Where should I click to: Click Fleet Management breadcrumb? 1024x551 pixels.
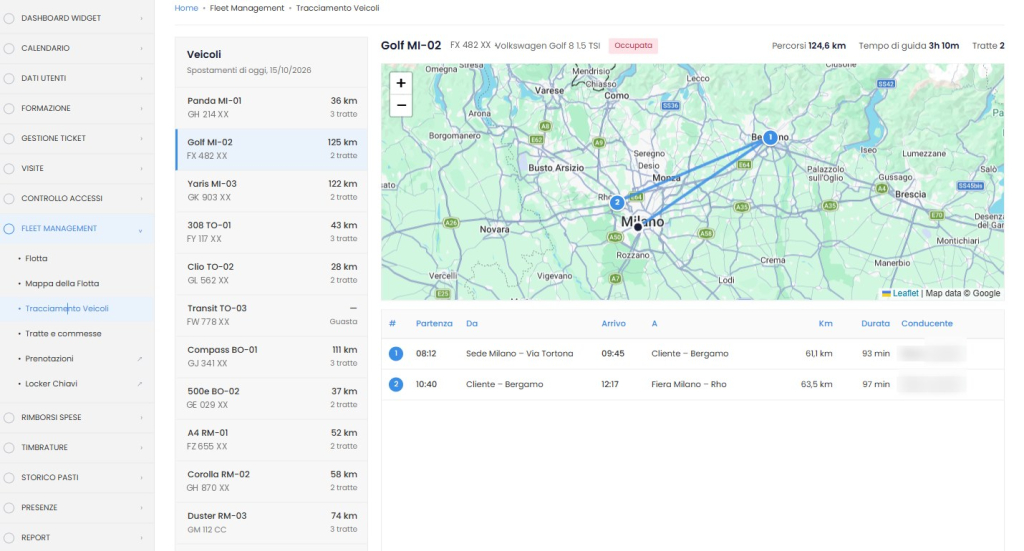[x=247, y=8]
